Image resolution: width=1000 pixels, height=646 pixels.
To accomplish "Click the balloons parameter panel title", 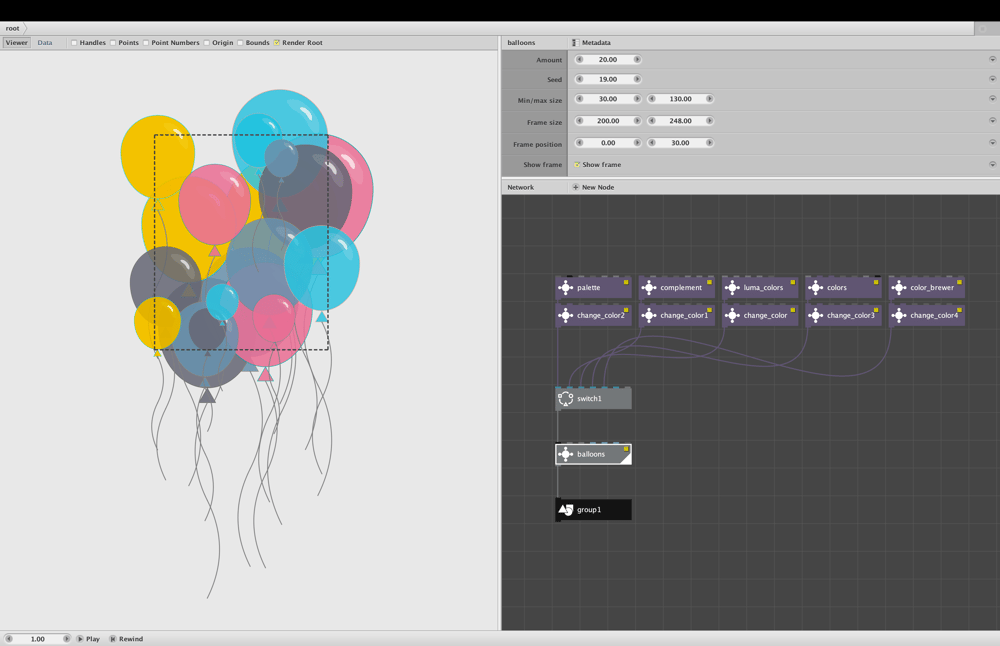I will (x=521, y=43).
